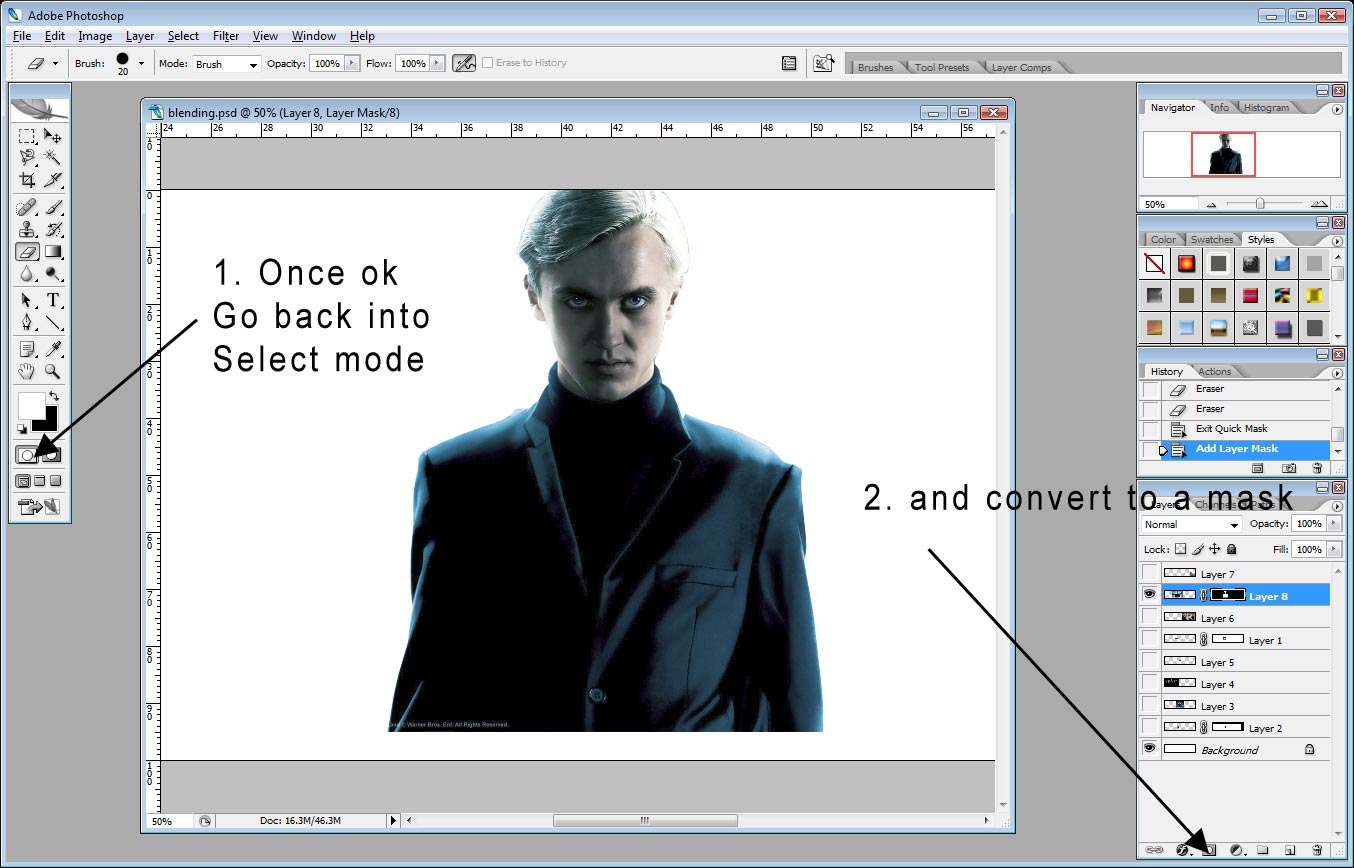Select the Move tool
Image resolution: width=1354 pixels, height=868 pixels.
point(53,136)
